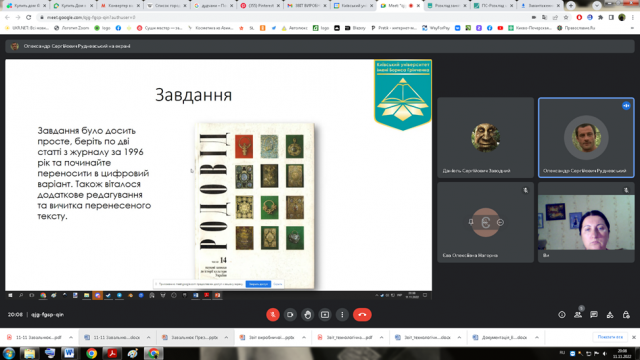This screenshot has width=640, height=360.
Task: Open the Логотип Zoom bookmark
Action: click(x=71, y=28)
